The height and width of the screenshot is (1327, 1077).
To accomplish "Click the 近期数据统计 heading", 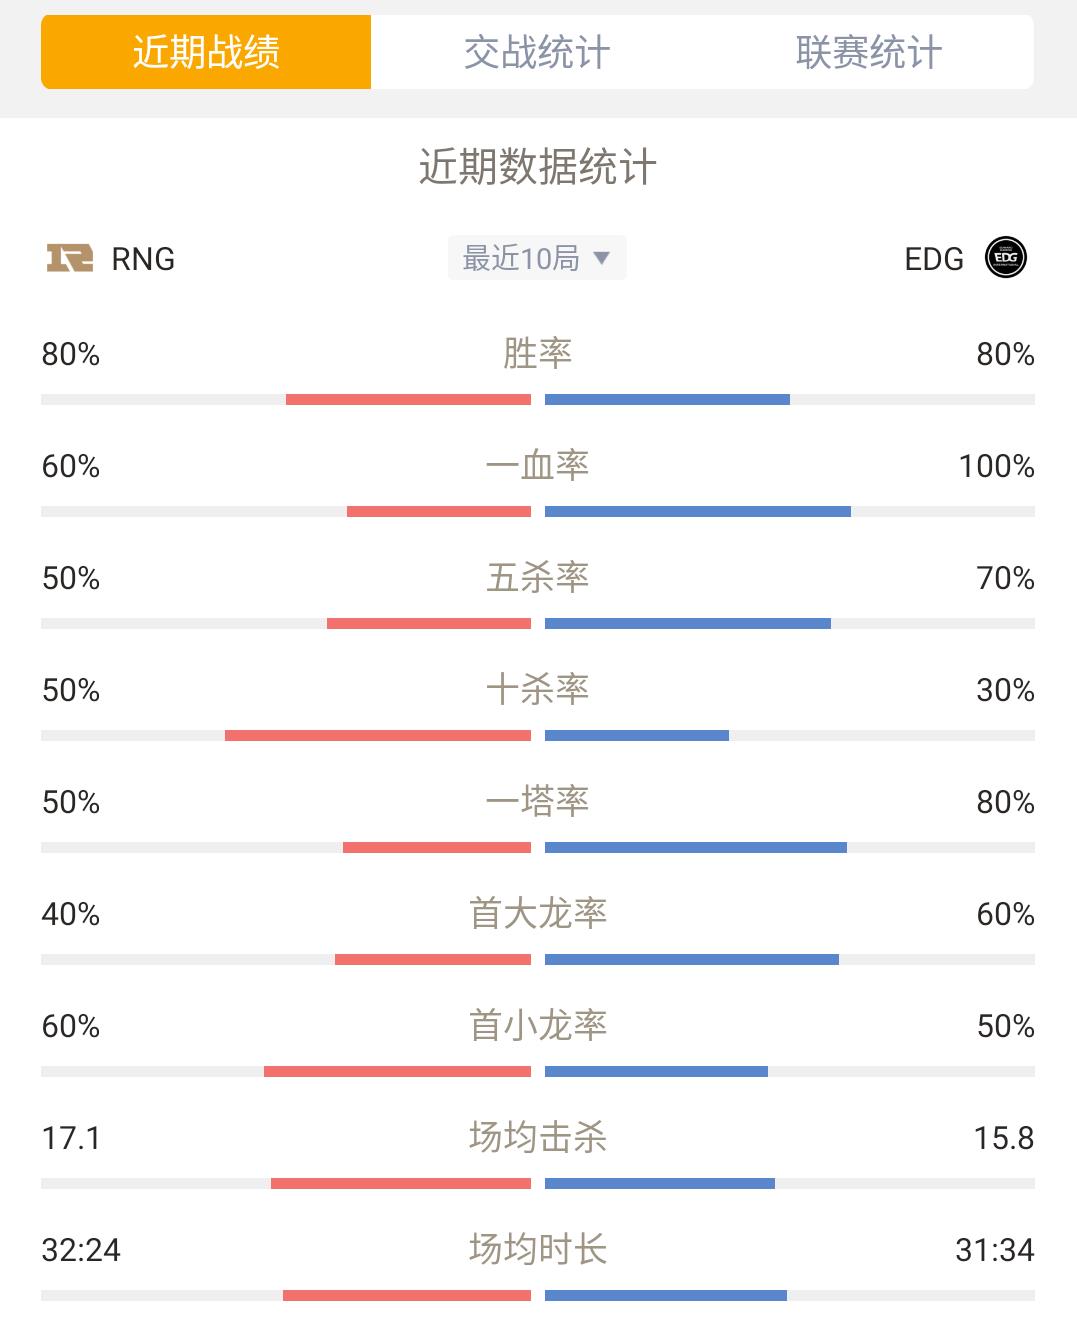I will coord(537,167).
